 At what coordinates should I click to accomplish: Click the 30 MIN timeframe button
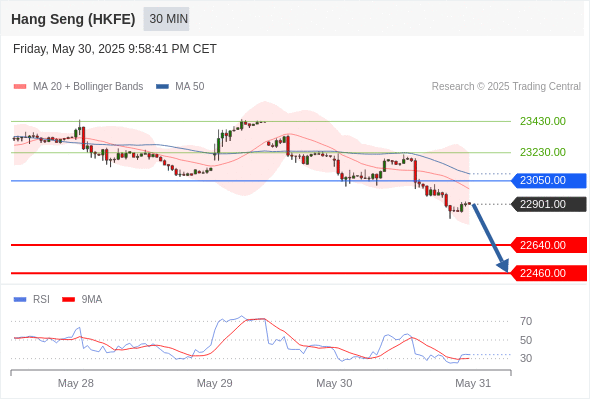(166, 19)
